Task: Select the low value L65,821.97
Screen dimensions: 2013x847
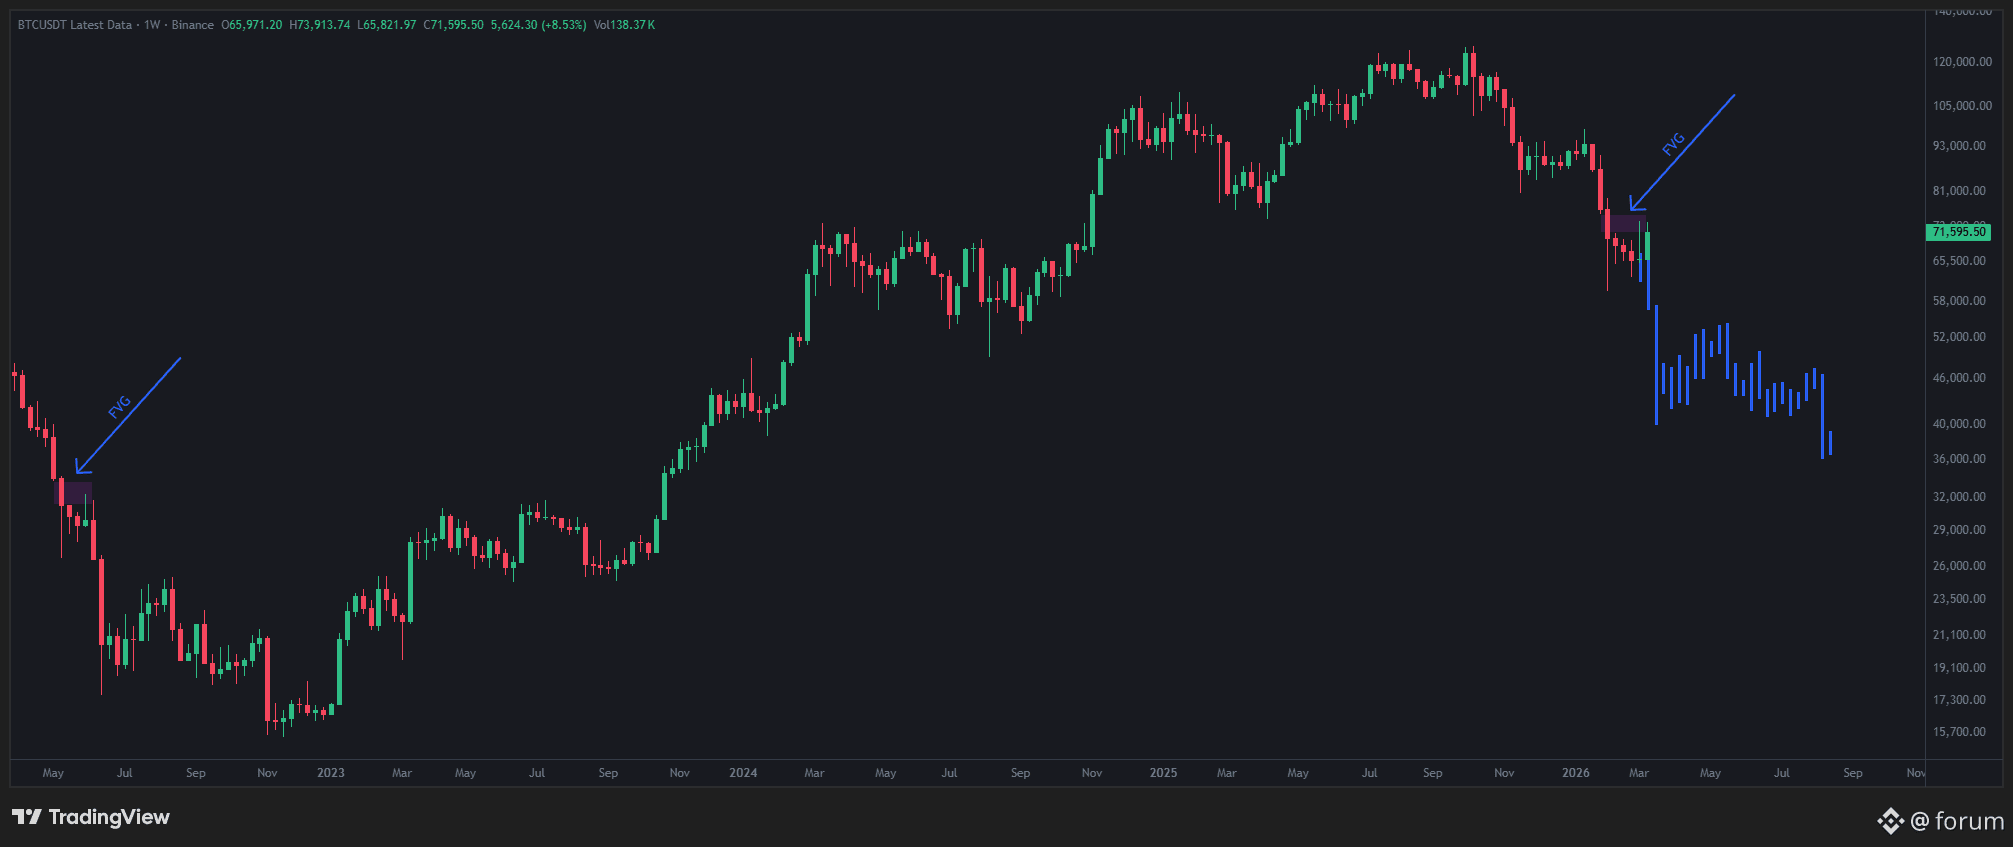Action: pyautogui.click(x=387, y=25)
